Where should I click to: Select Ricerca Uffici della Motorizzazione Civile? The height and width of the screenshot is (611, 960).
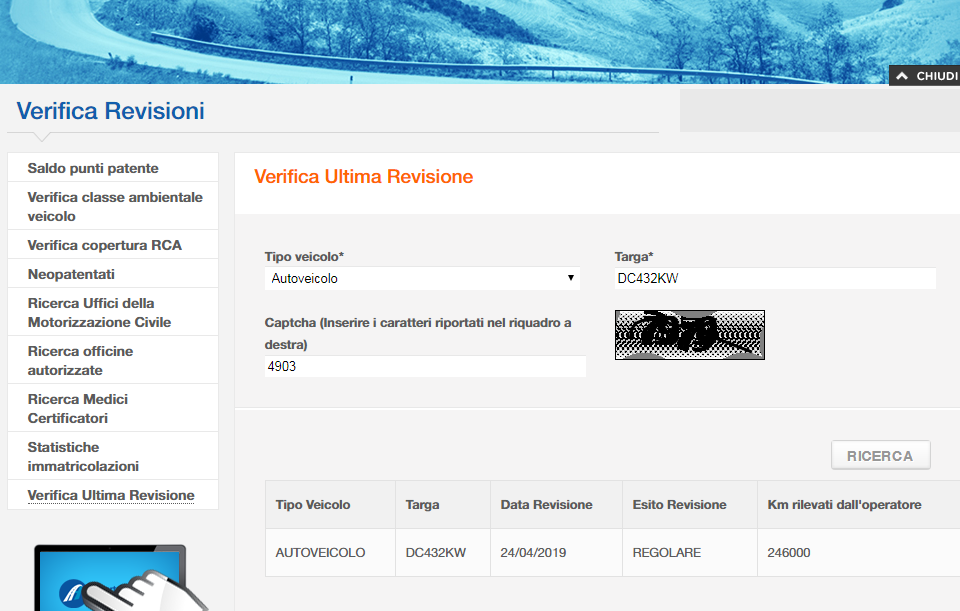(99, 313)
